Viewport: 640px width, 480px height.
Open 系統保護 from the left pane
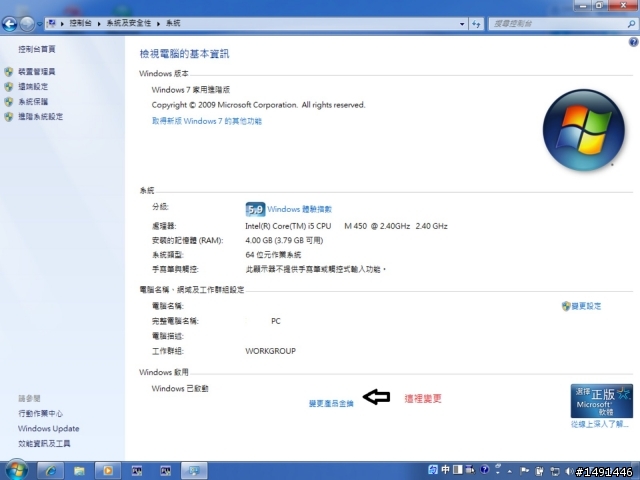click(x=33, y=102)
